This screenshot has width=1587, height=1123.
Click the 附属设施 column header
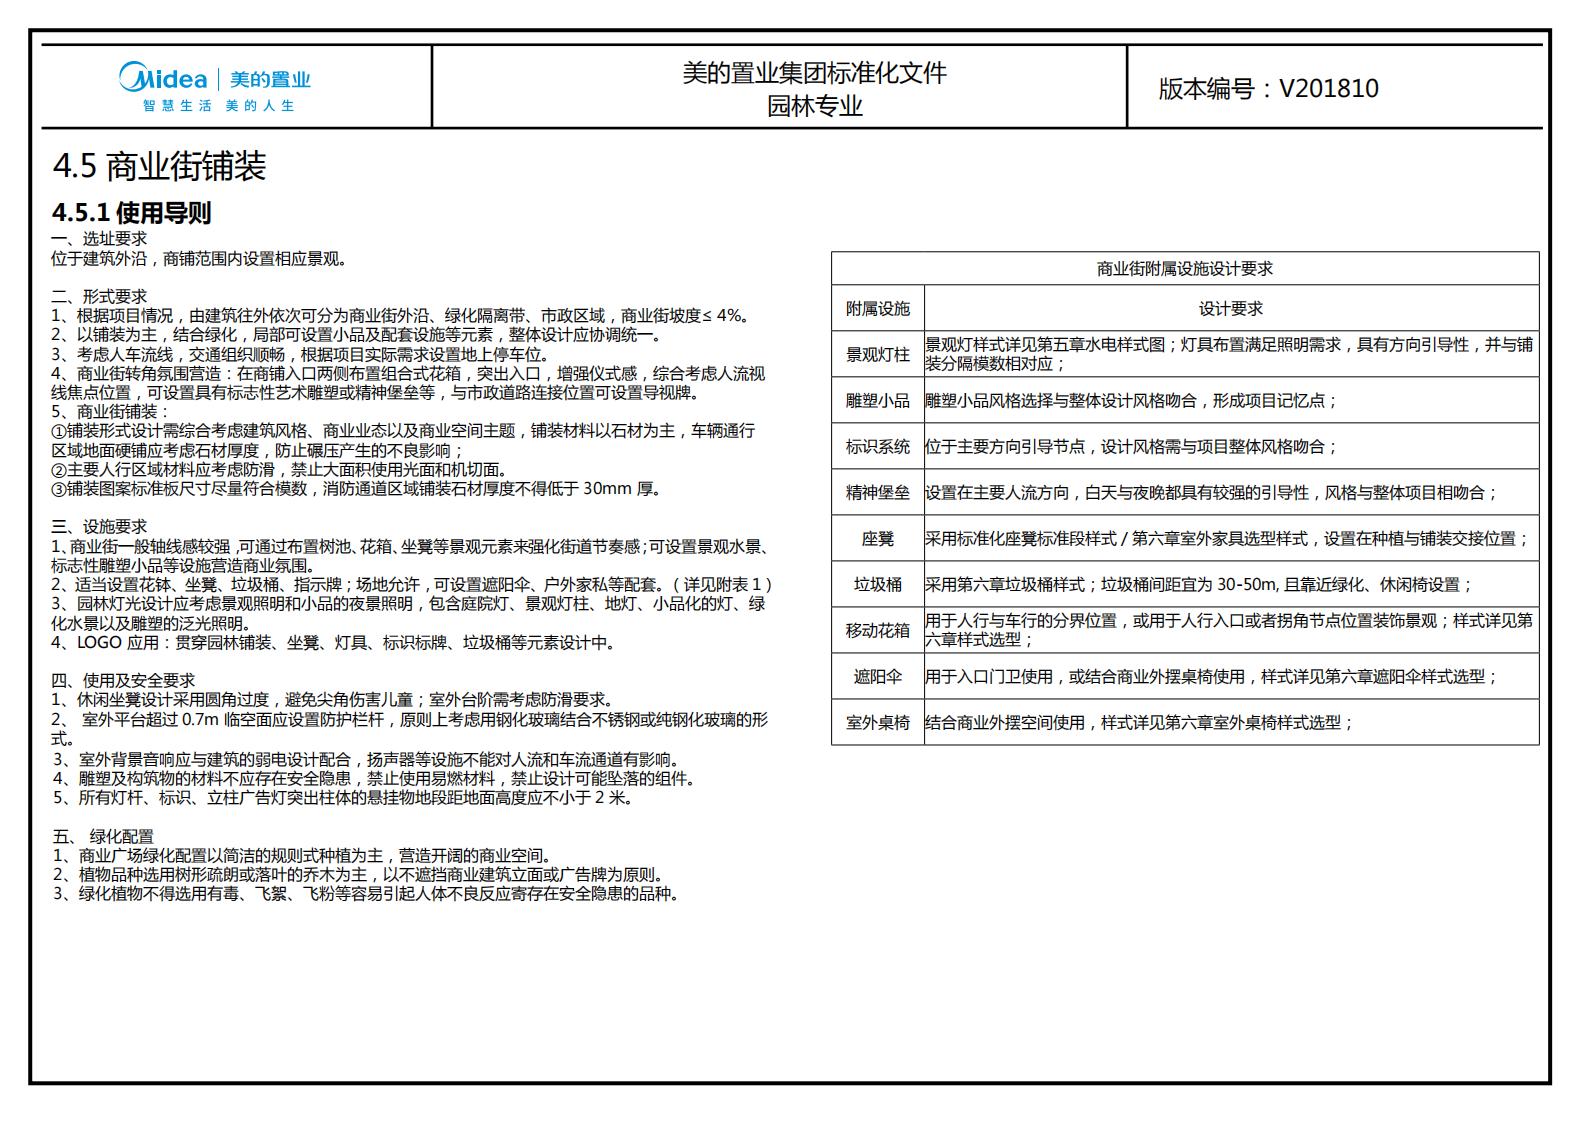pos(878,309)
